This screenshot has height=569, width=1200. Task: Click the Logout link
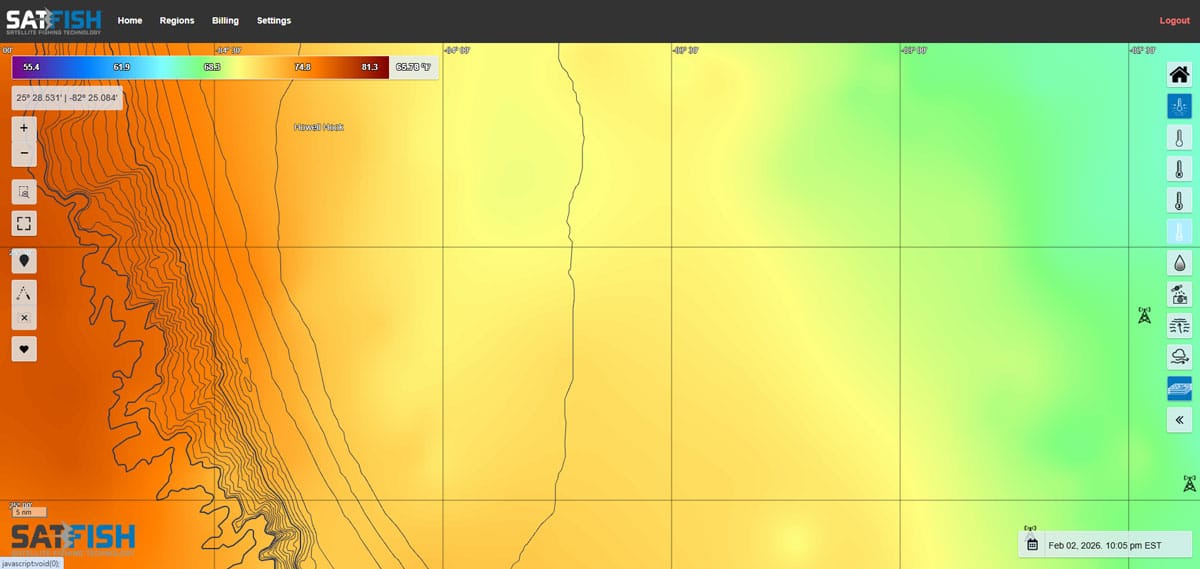(x=1174, y=21)
